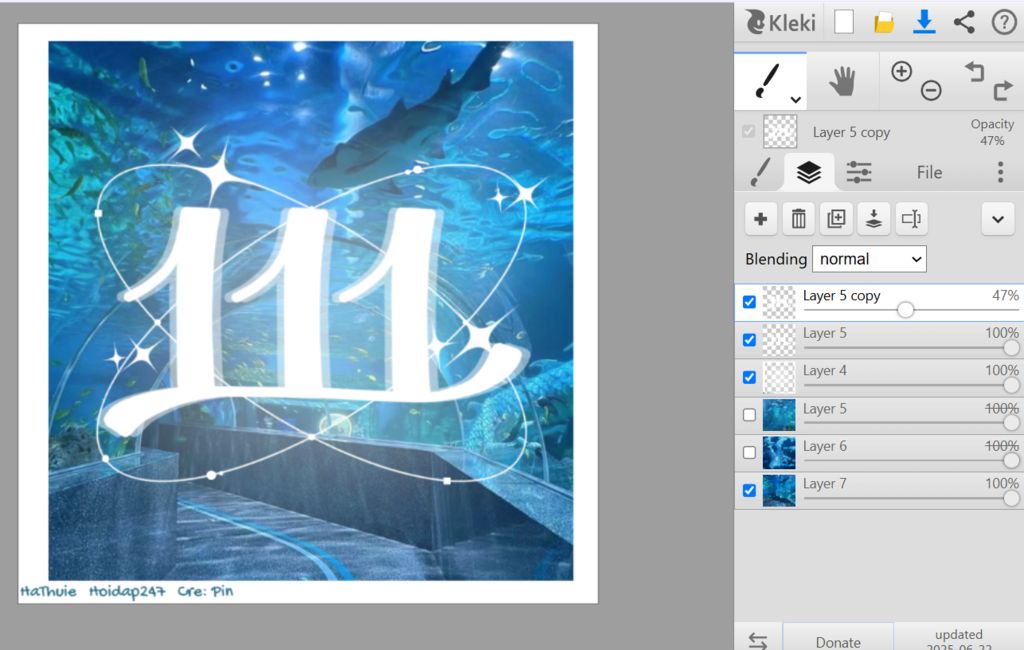The width and height of the screenshot is (1024, 650).
Task: Click the Layer 5 copy label in header
Action: click(852, 133)
